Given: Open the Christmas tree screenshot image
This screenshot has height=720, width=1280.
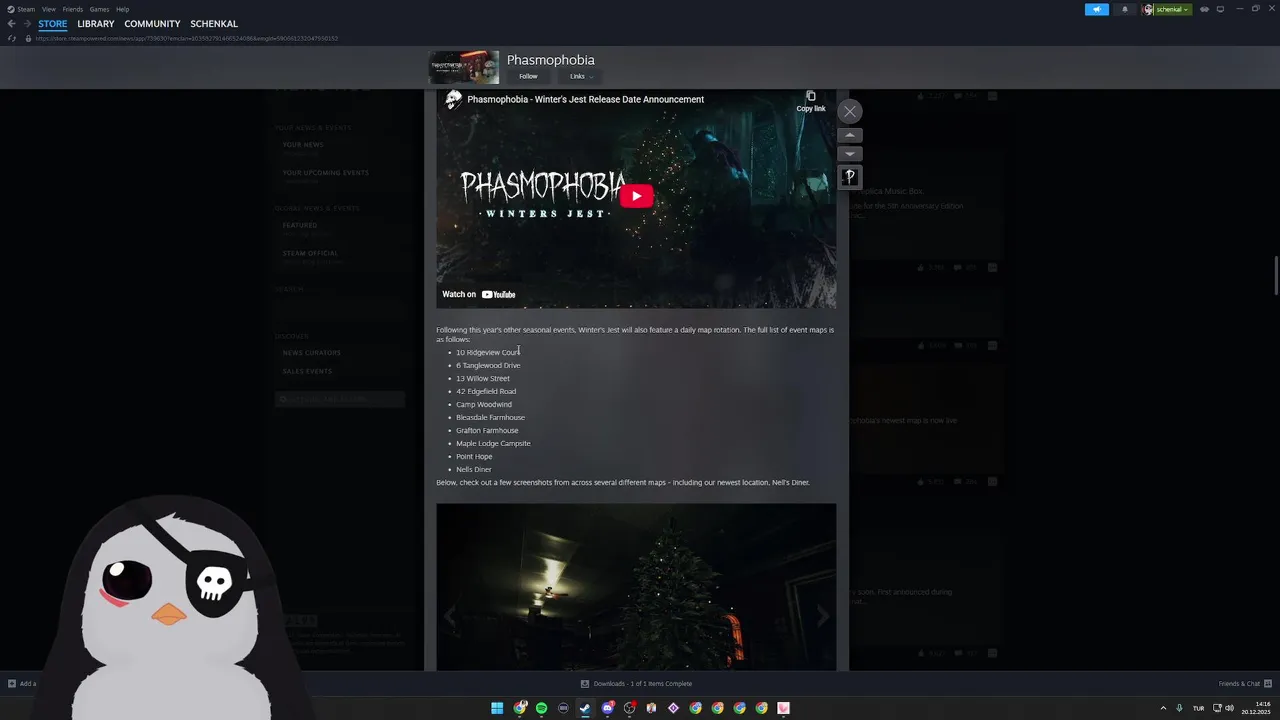Looking at the screenshot, I should [636, 587].
